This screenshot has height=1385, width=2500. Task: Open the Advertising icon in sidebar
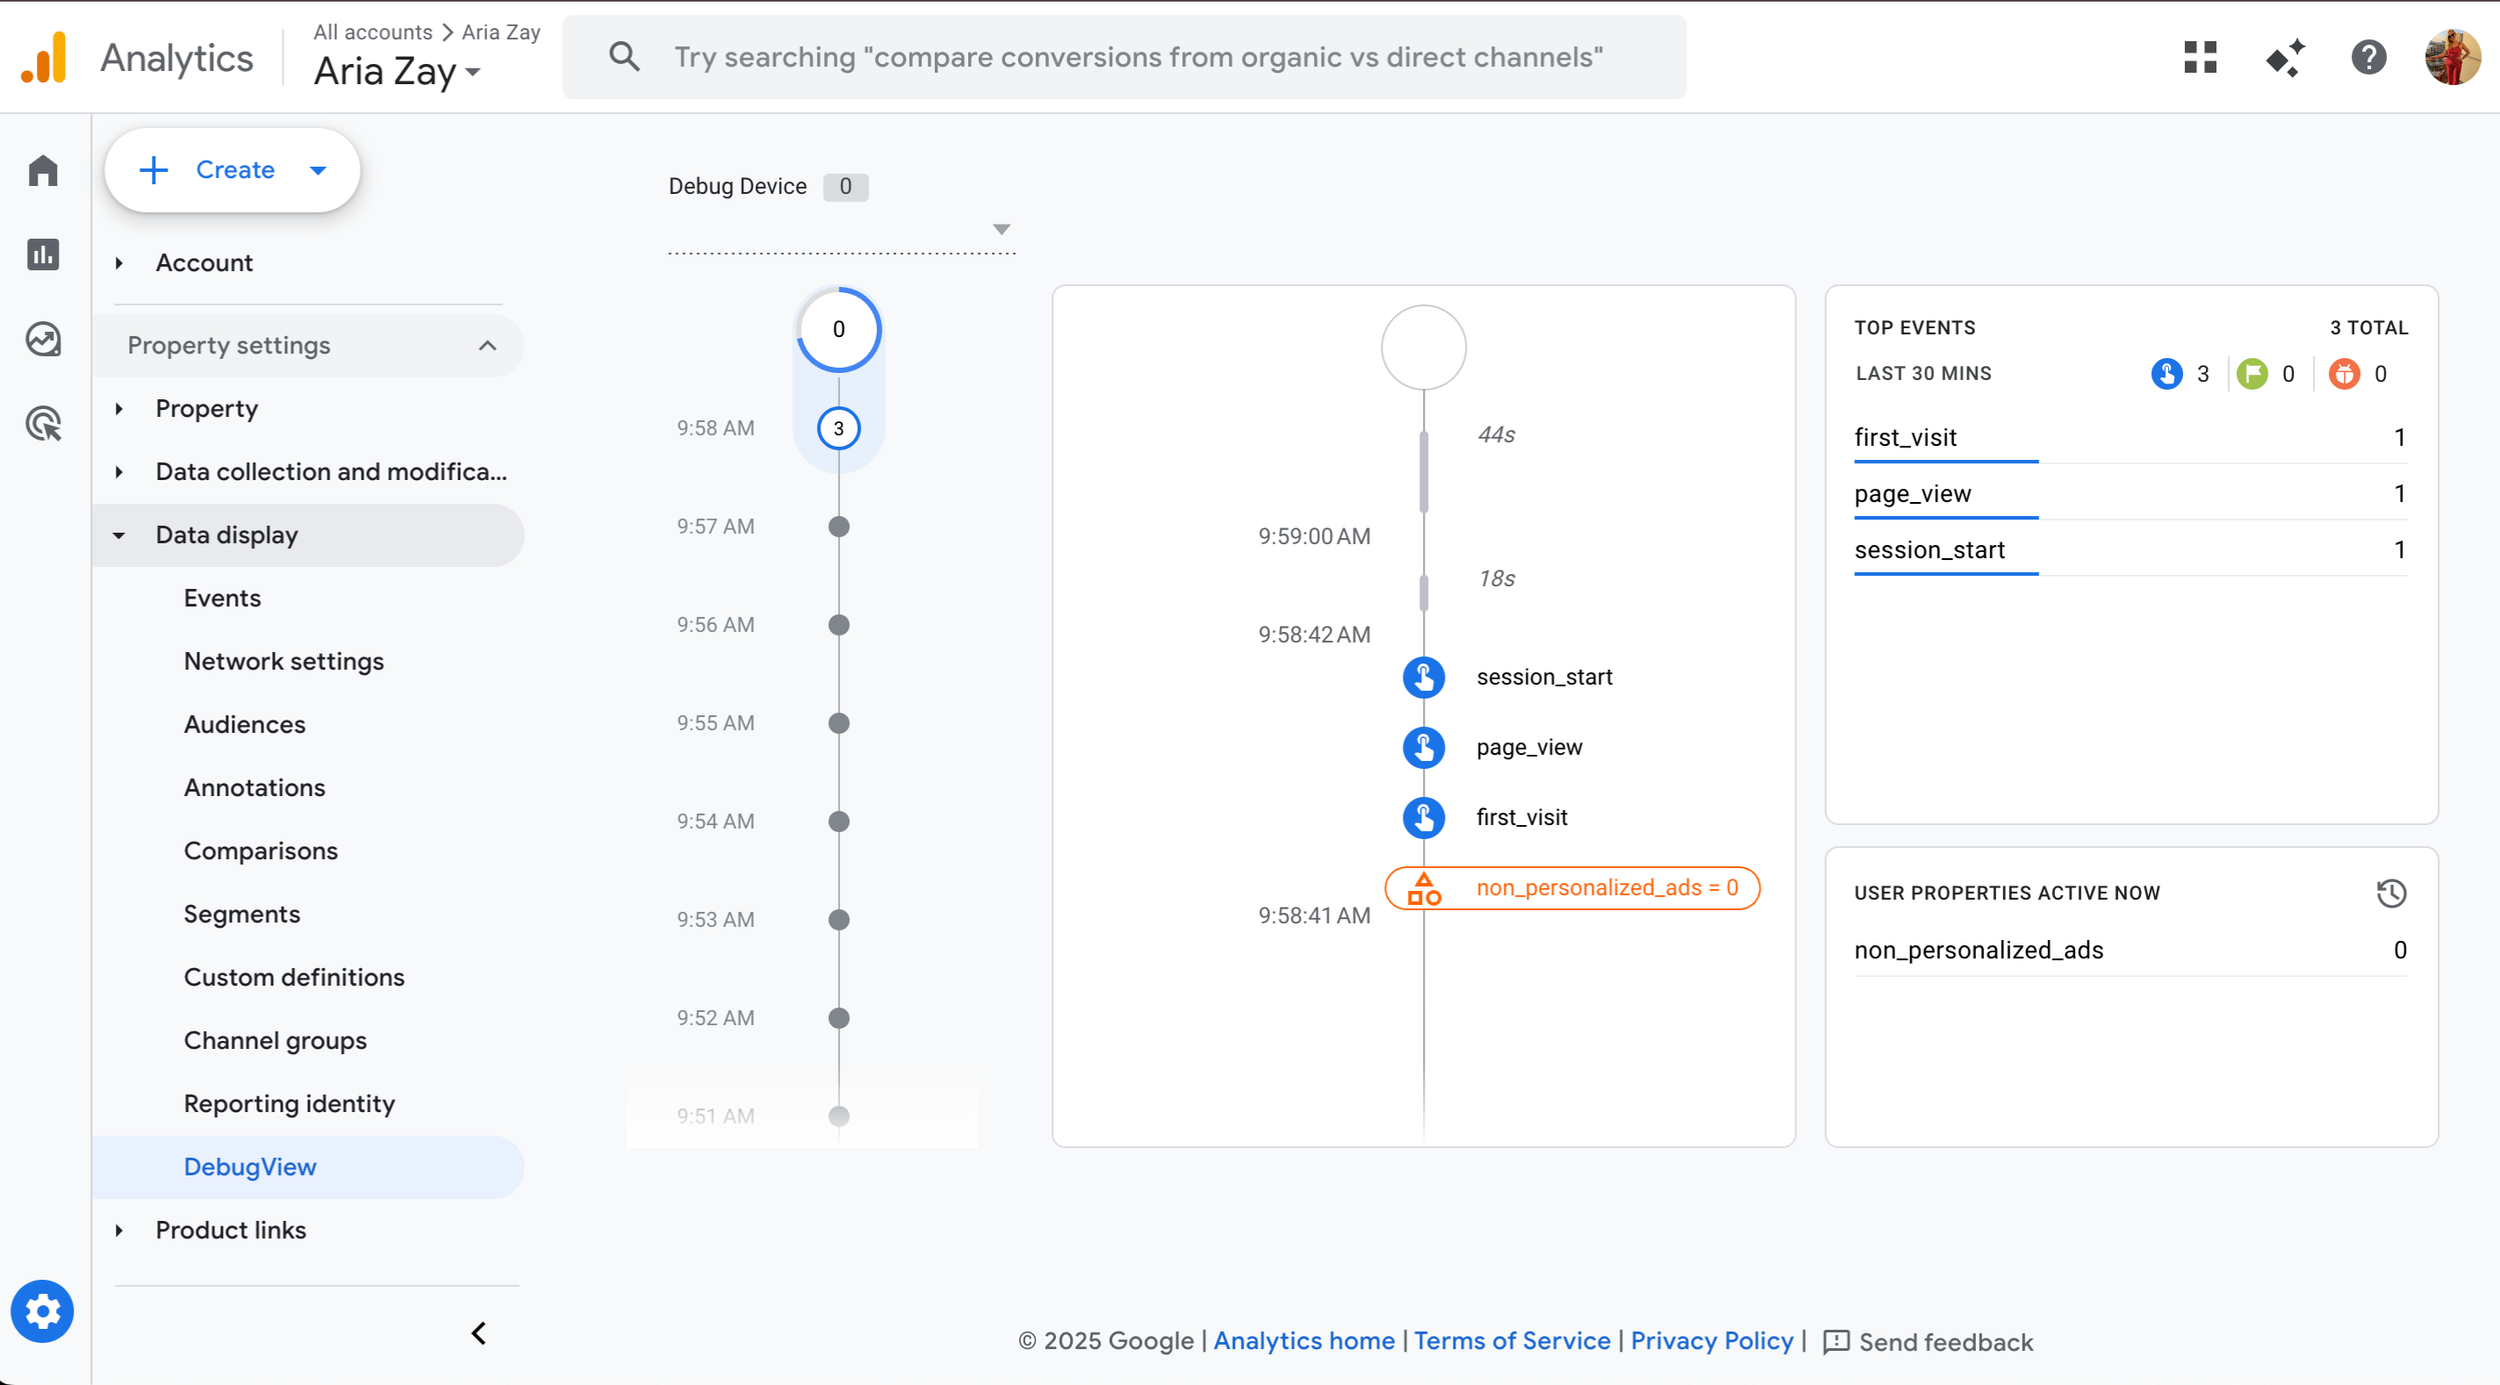pos(43,424)
